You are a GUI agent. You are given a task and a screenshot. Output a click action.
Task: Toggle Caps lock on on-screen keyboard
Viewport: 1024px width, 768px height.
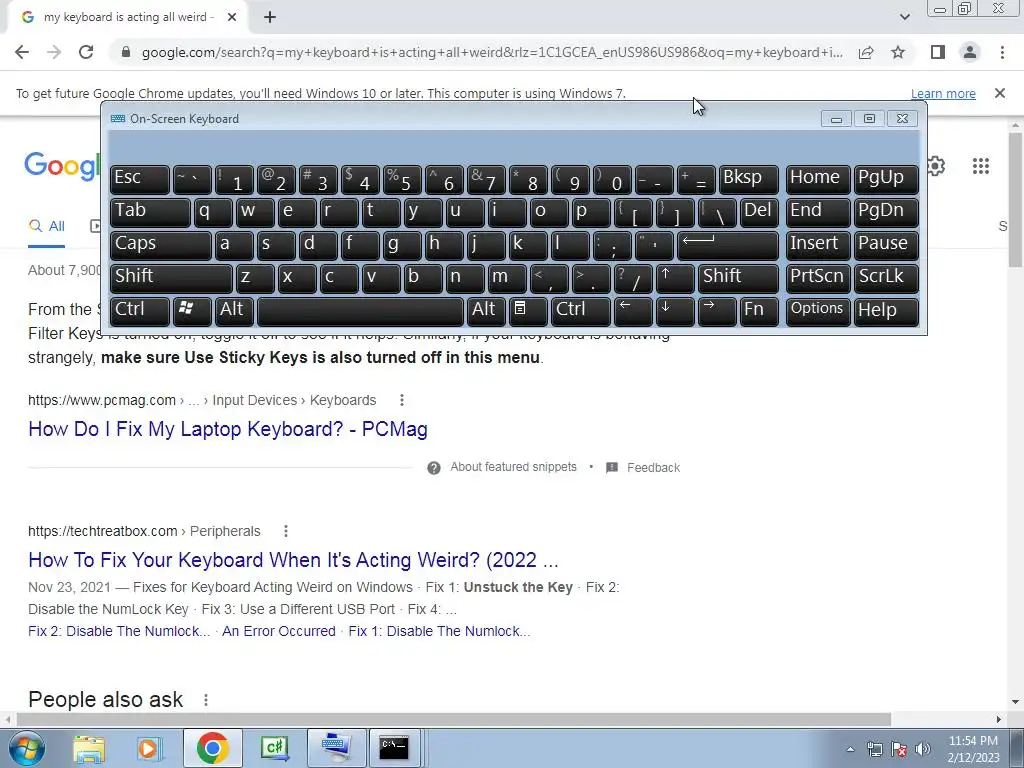pos(161,245)
